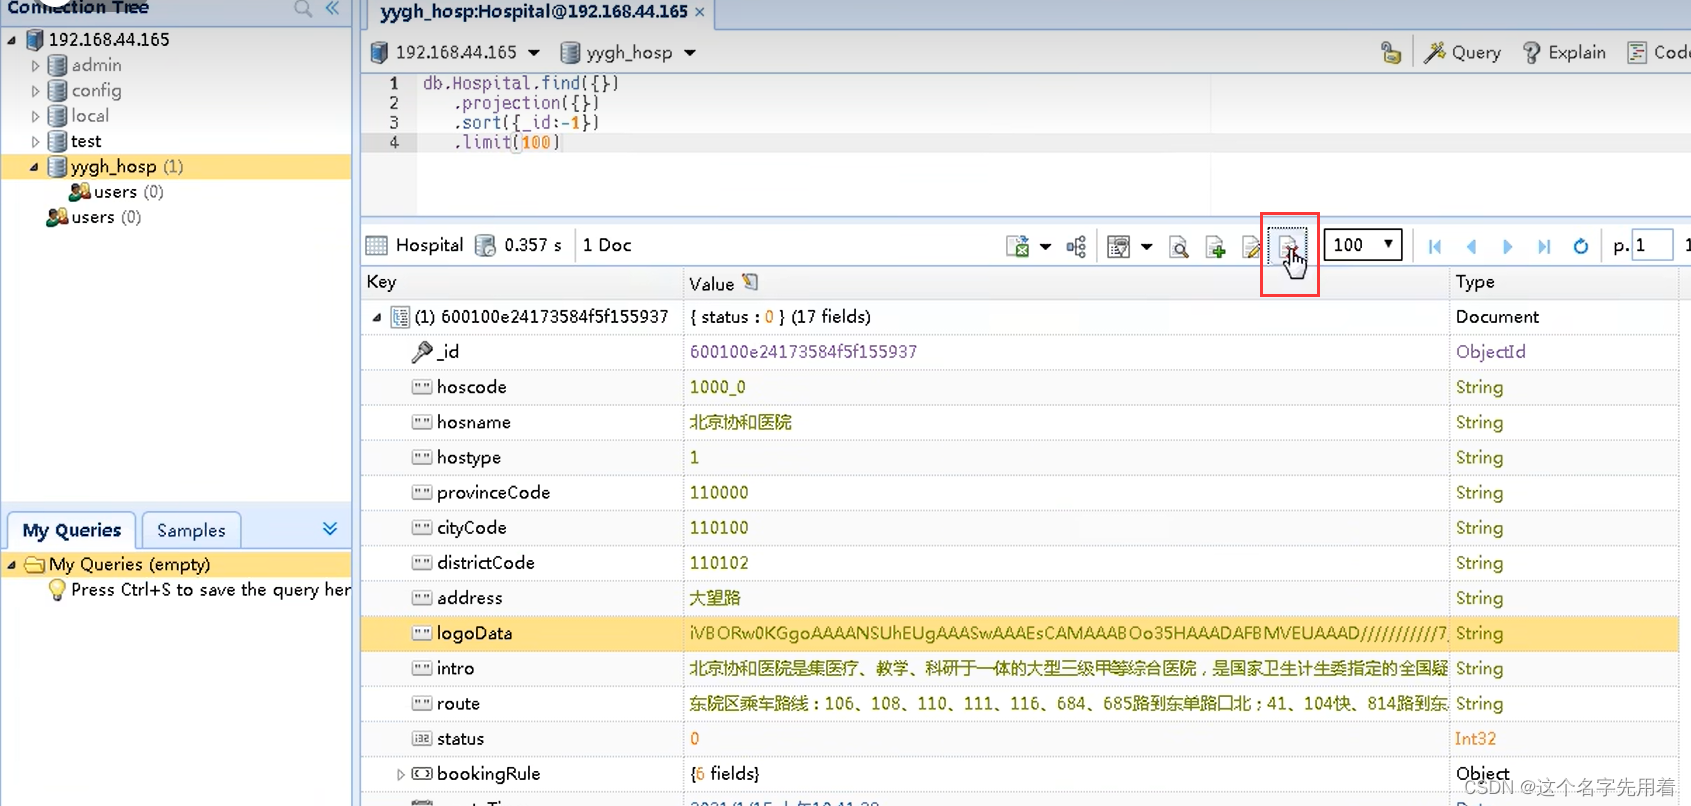Expand the test database node

tap(35, 142)
